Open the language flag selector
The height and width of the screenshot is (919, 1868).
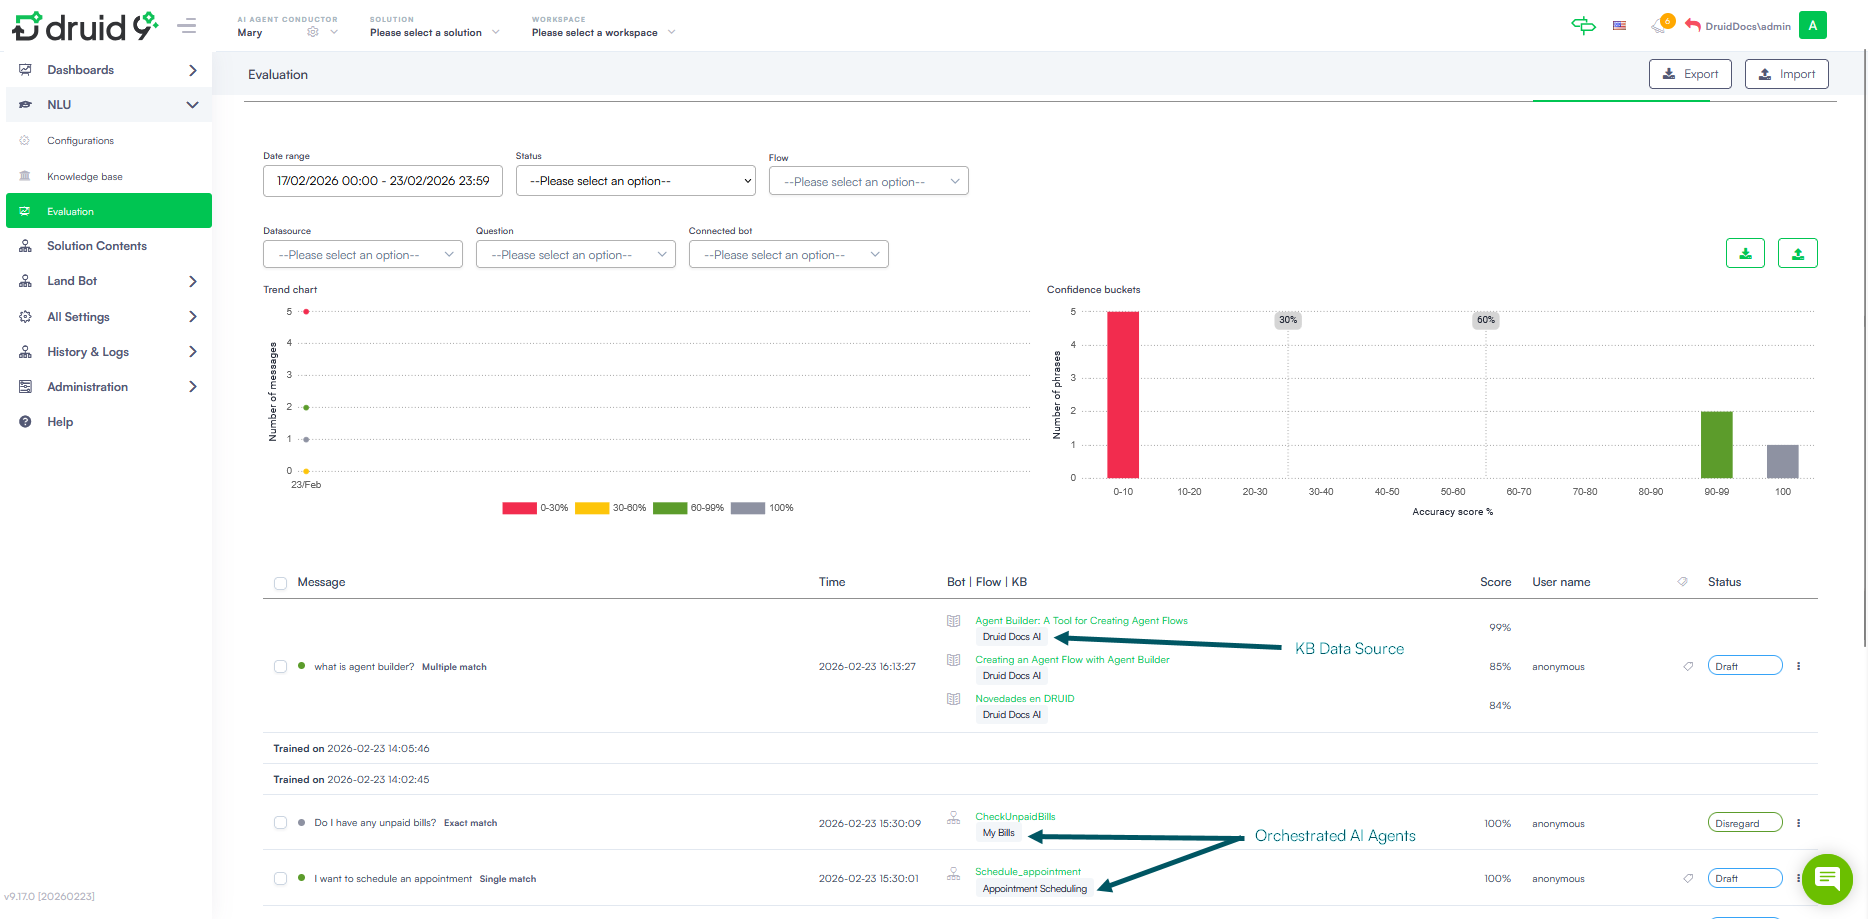pyautogui.click(x=1619, y=26)
